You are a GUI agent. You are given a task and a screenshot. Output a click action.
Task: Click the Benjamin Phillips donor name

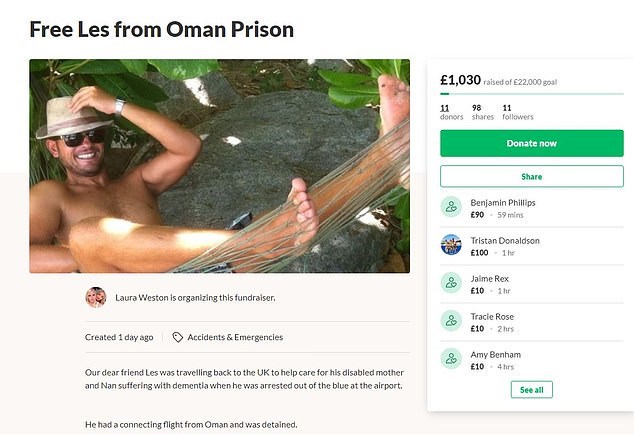[503, 202]
